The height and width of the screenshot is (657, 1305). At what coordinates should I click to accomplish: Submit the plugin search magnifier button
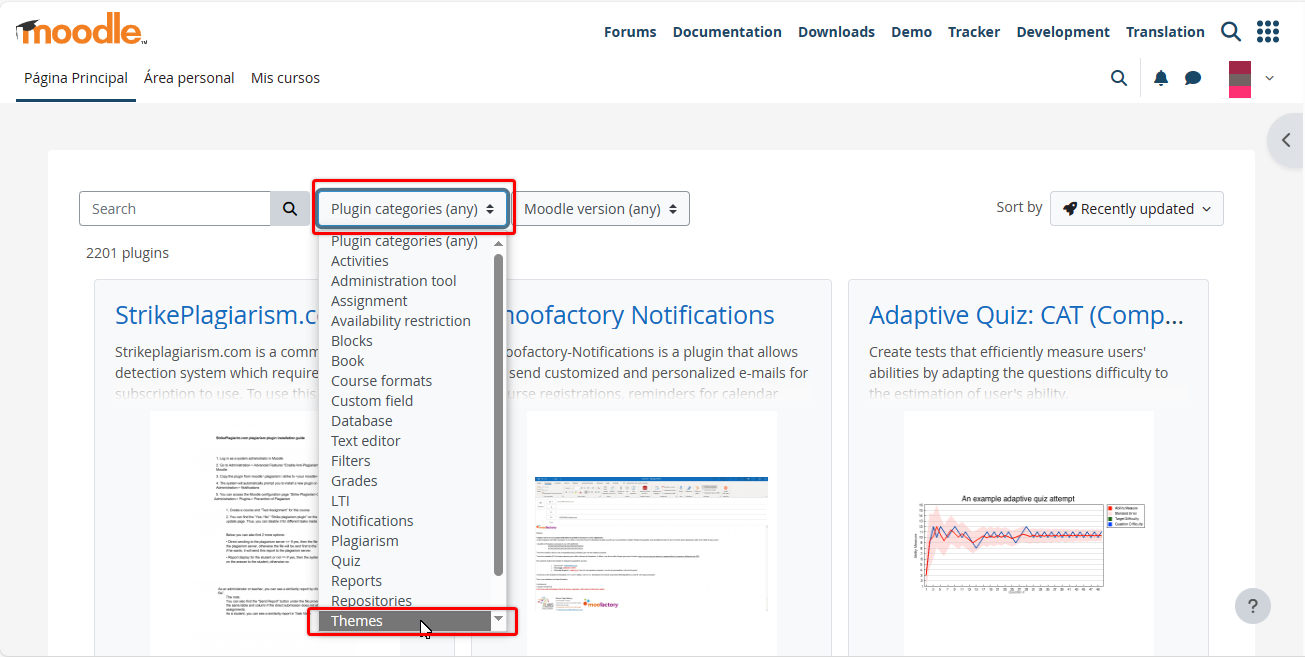(290, 209)
